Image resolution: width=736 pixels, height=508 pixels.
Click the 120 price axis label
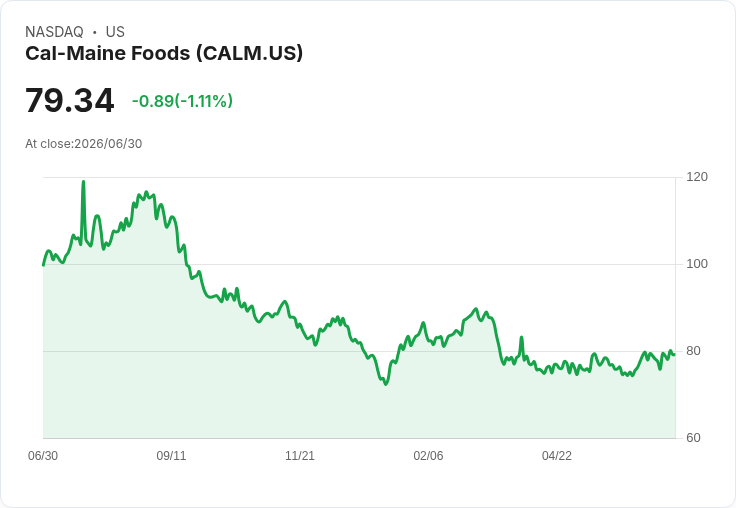[697, 177]
